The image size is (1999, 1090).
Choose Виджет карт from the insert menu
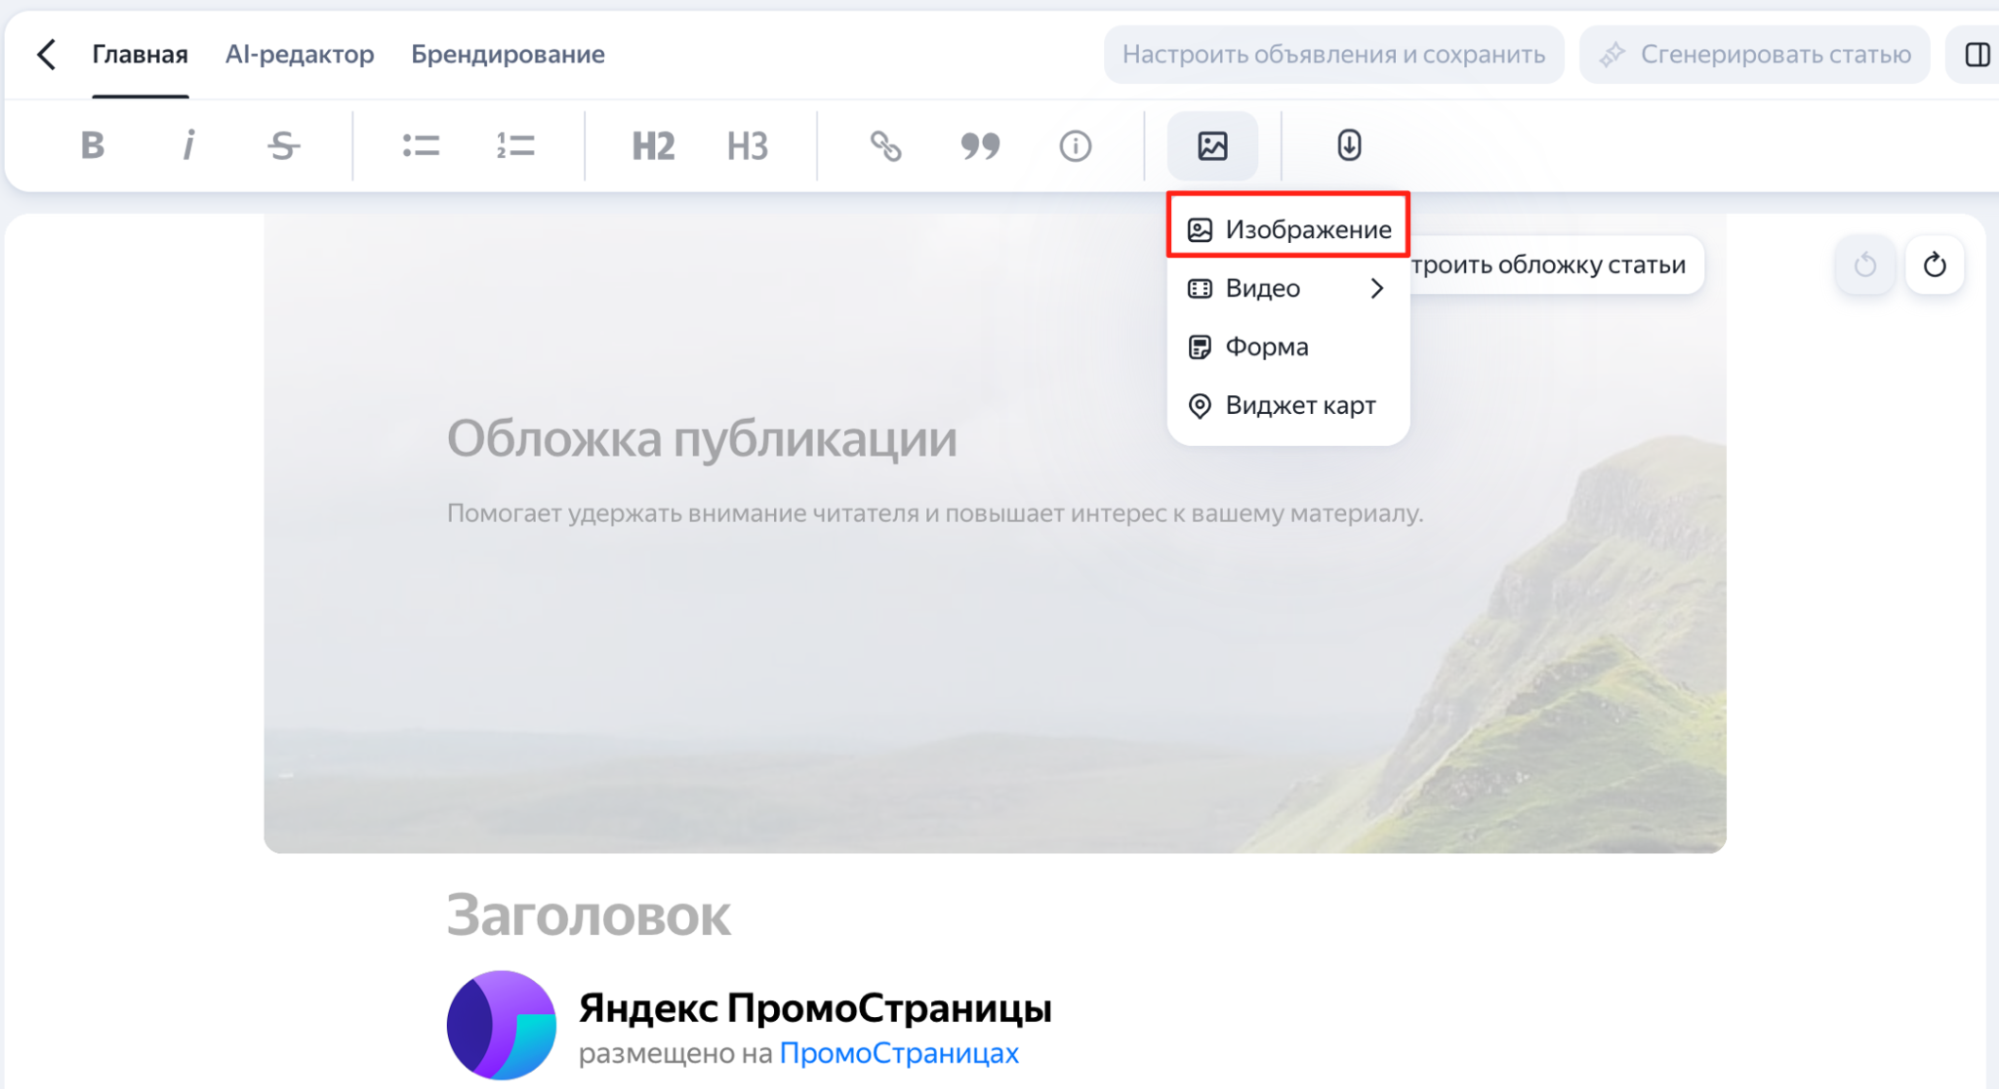(x=1288, y=405)
